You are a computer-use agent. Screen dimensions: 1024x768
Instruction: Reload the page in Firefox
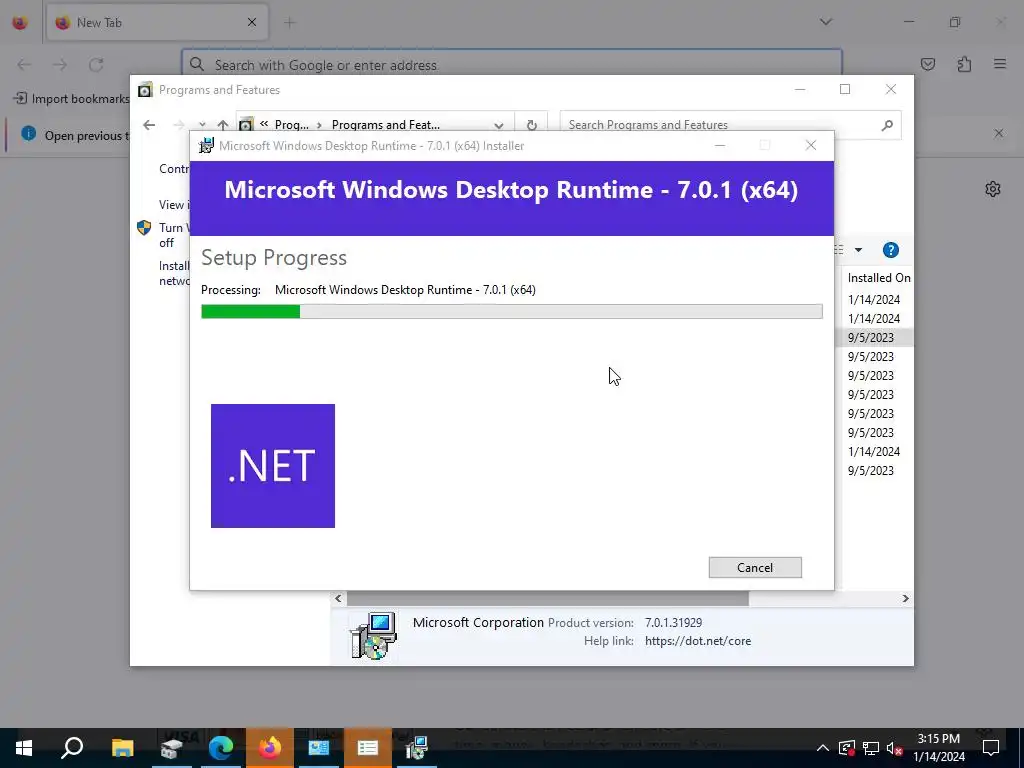click(96, 64)
